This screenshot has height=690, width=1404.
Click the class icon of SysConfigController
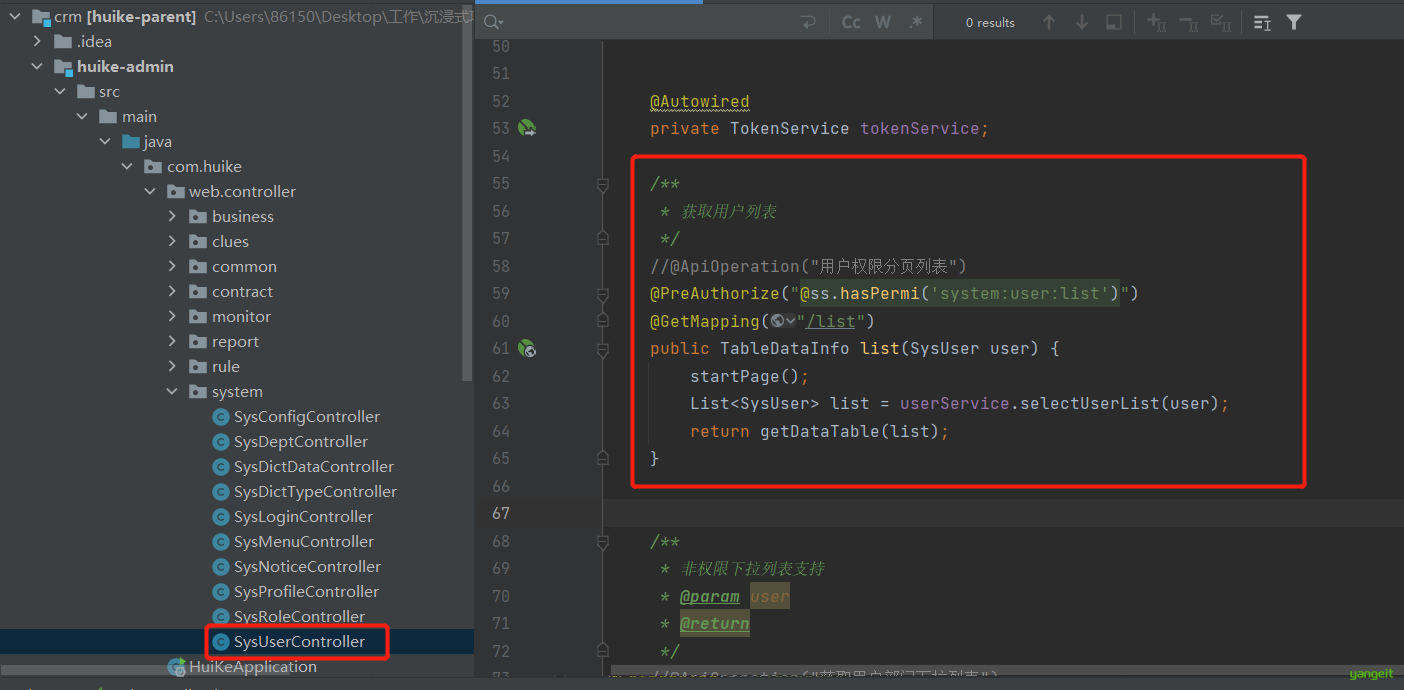[x=221, y=417]
